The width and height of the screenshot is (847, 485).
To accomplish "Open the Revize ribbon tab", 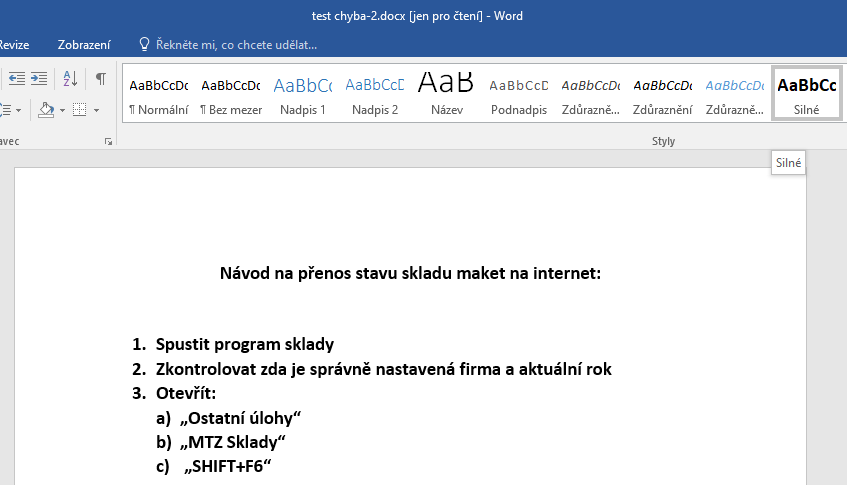I will (x=14, y=44).
